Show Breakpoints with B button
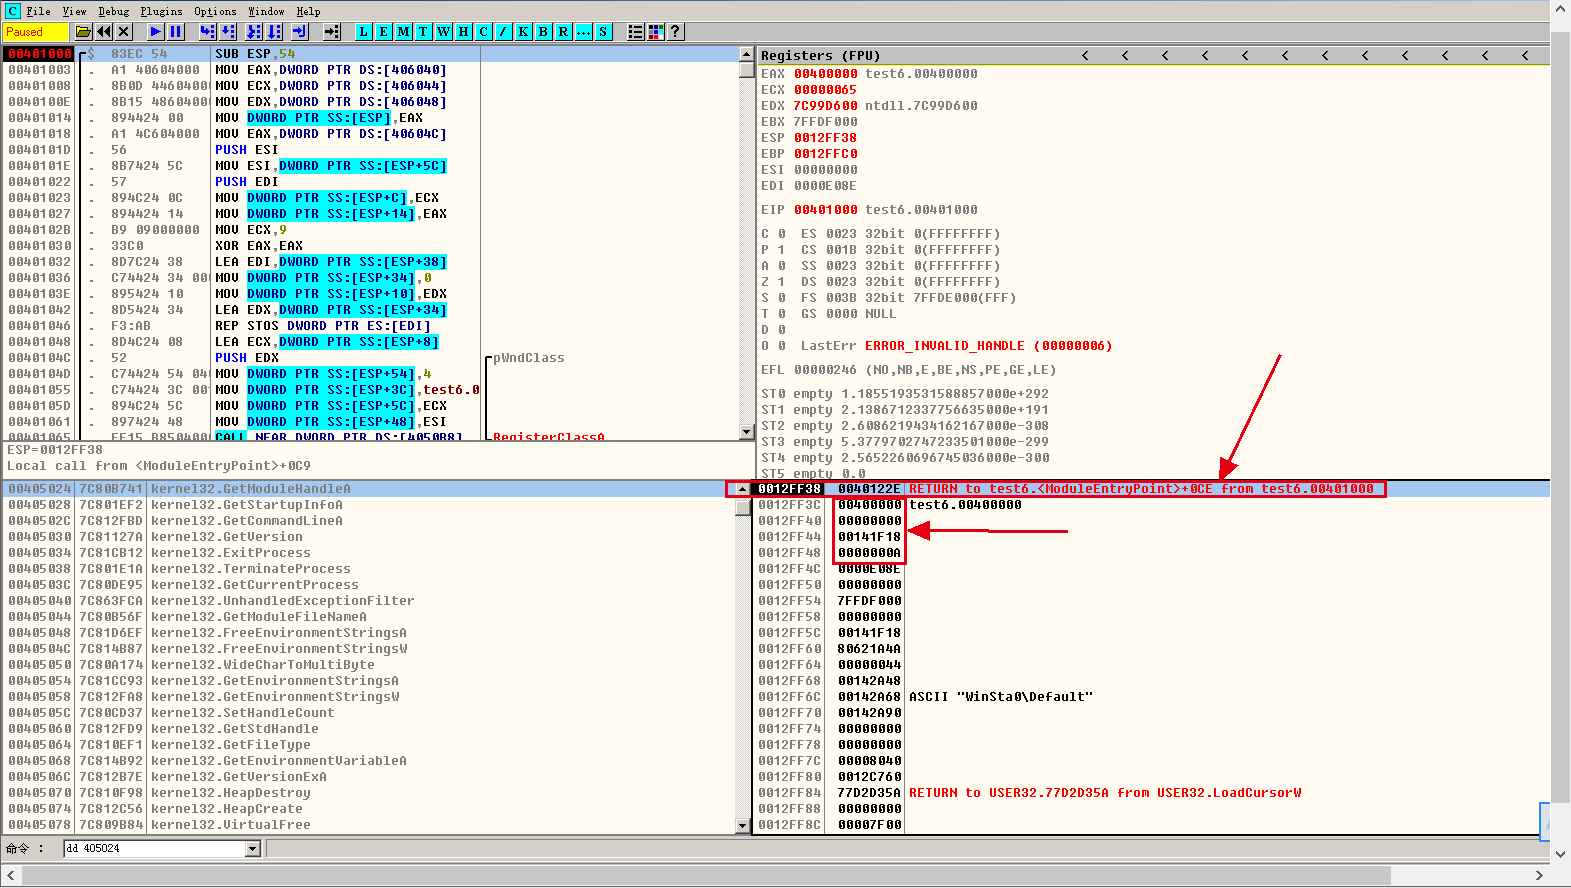 click(x=544, y=32)
